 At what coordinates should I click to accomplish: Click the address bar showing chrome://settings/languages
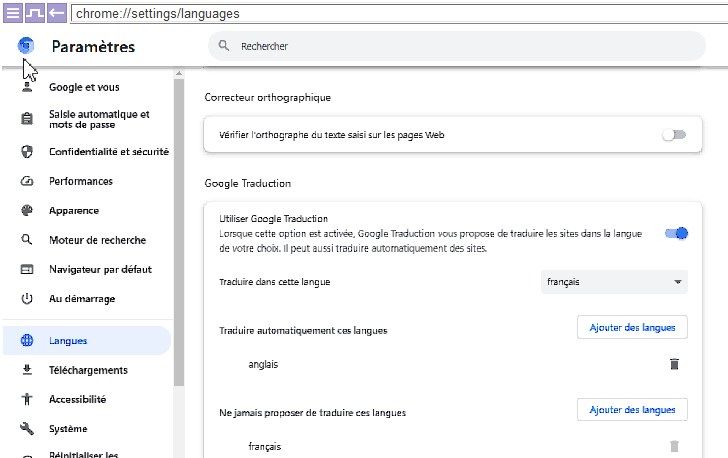[399, 13]
